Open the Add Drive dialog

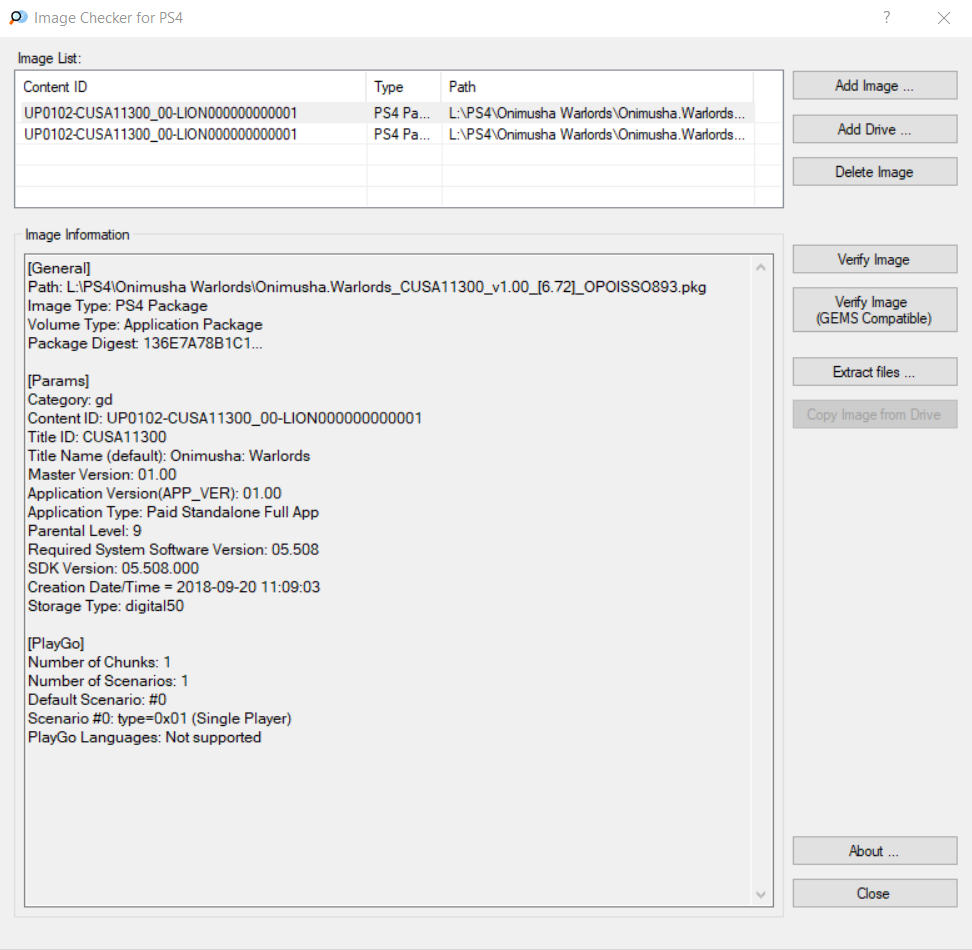[x=874, y=129]
